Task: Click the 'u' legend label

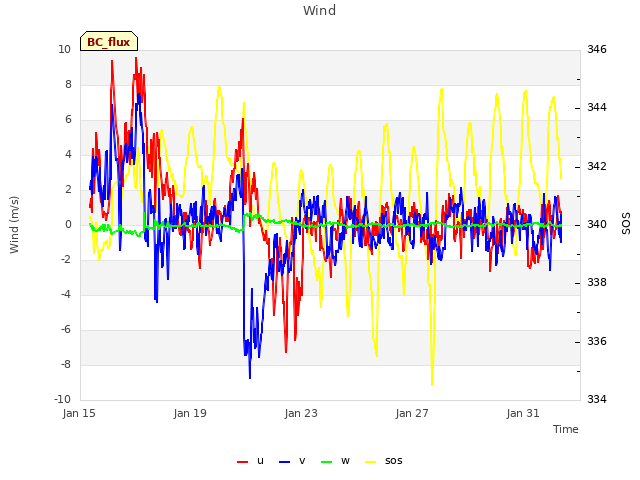Action: pyautogui.click(x=260, y=461)
